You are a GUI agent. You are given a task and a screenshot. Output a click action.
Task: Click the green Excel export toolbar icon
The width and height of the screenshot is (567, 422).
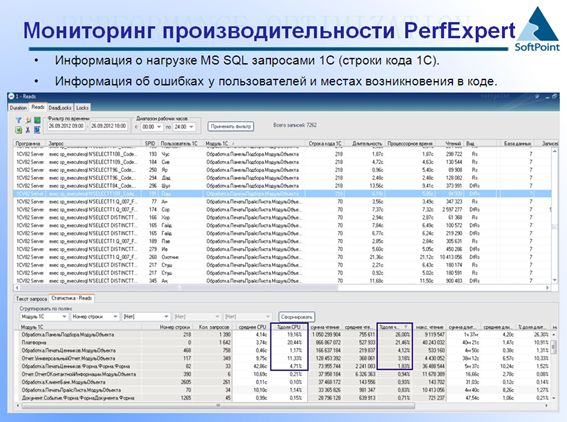coord(18,130)
